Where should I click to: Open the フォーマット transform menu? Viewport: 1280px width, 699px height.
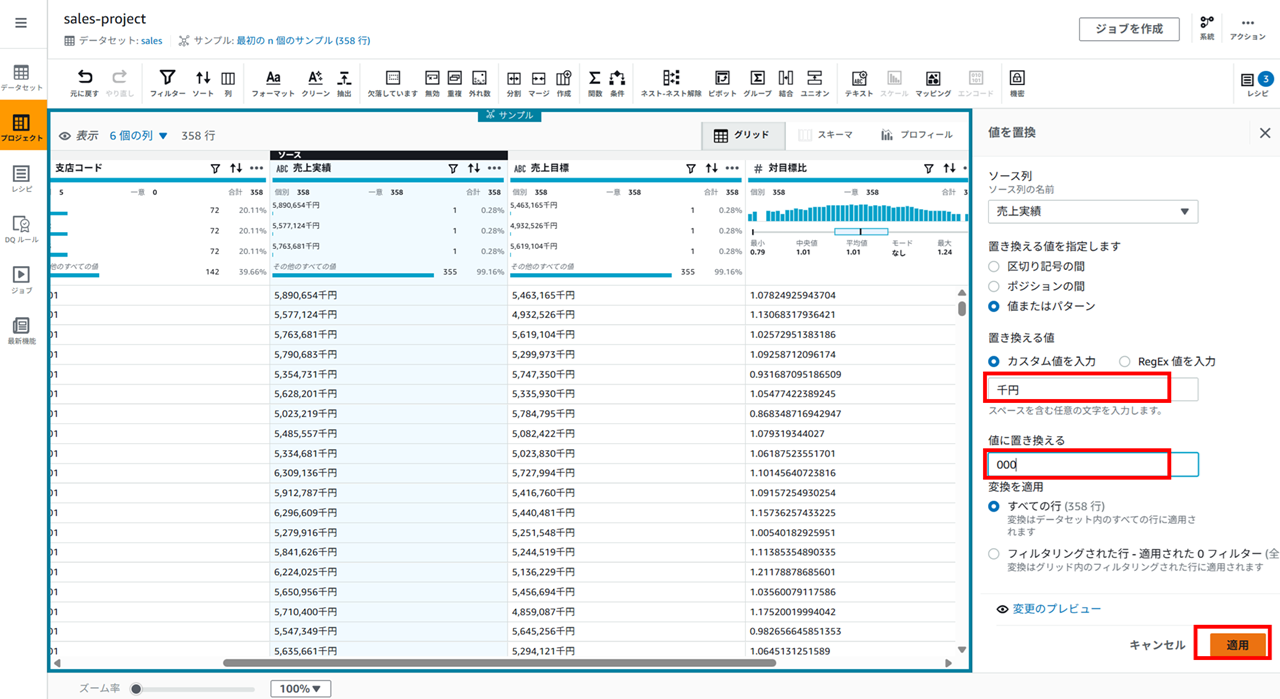click(x=273, y=83)
